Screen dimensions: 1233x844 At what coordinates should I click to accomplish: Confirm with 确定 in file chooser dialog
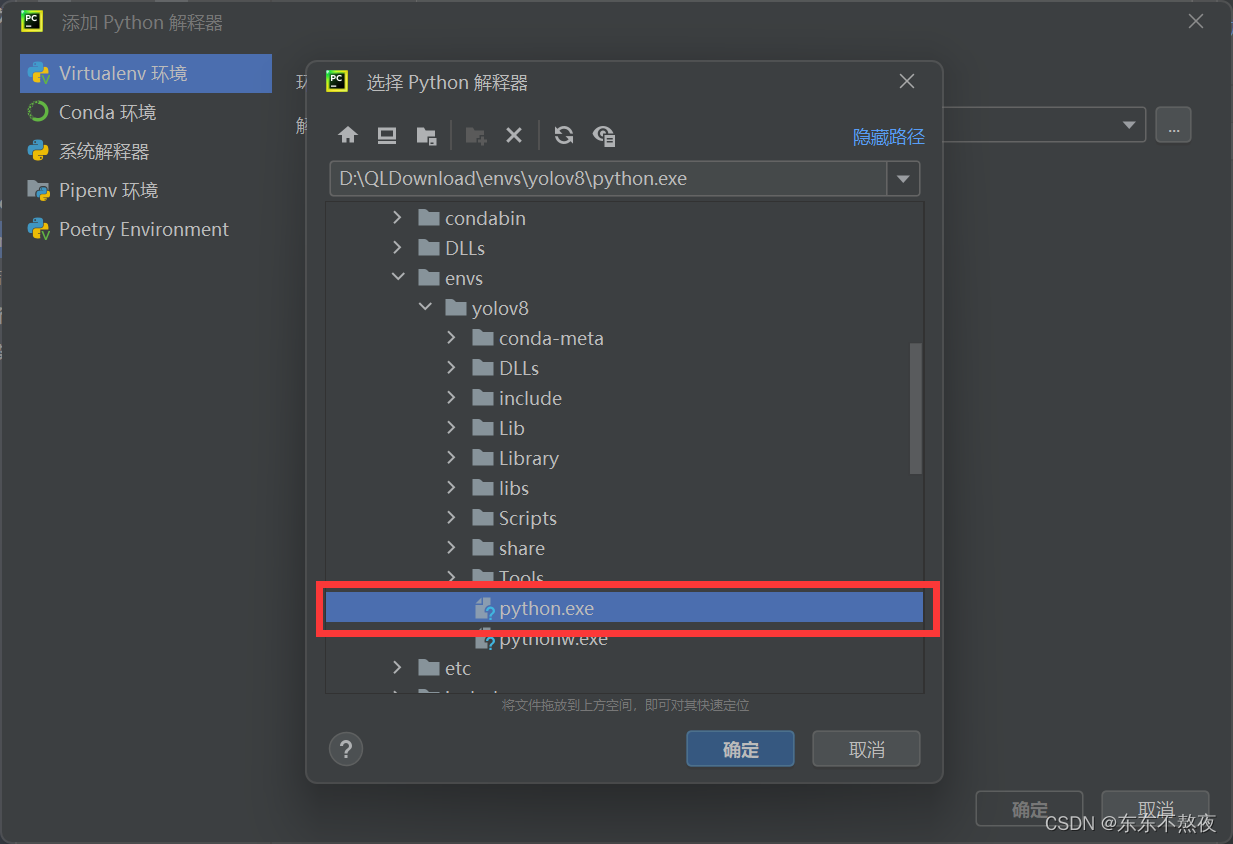pos(740,749)
